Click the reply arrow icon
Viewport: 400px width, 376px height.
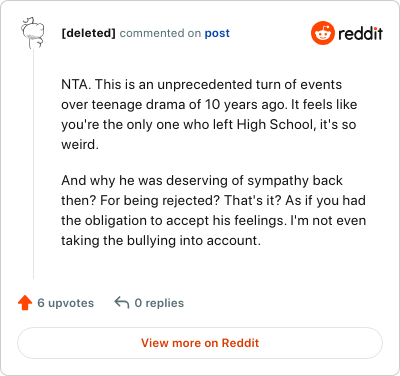coord(122,303)
